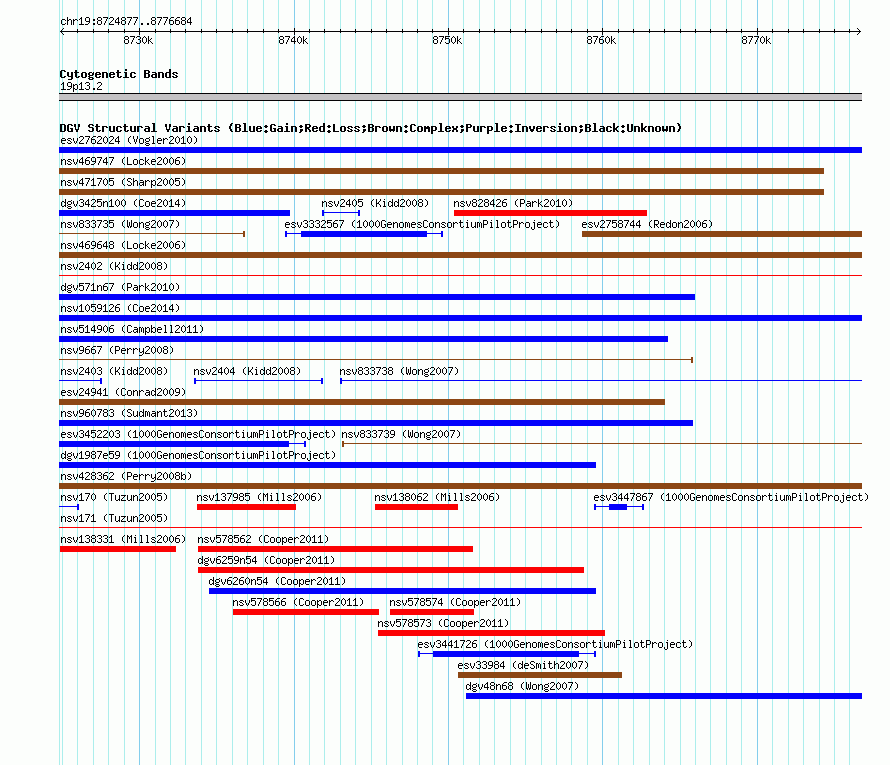Select the esv3447867 blue feature bar
The image size is (890, 765).
pos(619,507)
